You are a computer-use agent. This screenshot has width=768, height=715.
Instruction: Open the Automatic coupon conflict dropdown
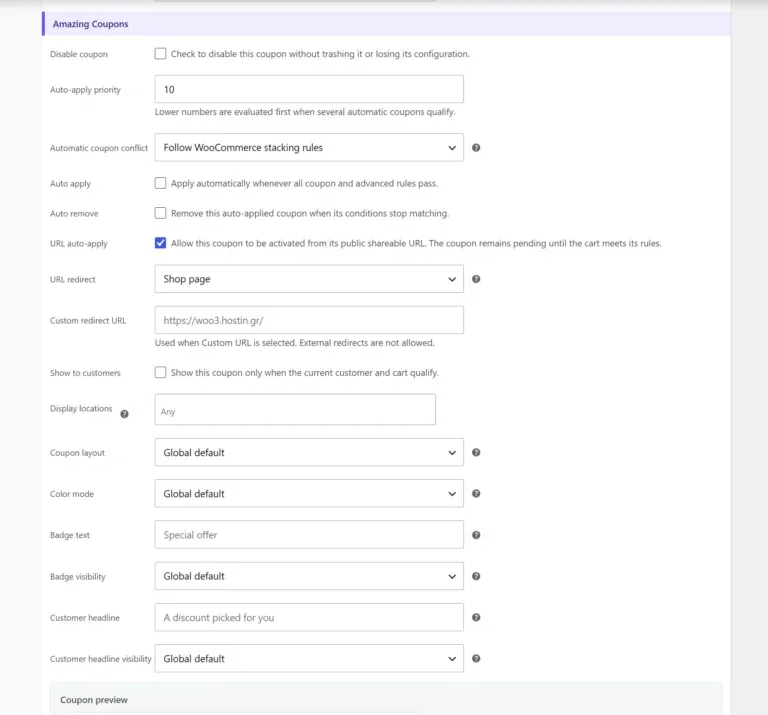coord(309,147)
